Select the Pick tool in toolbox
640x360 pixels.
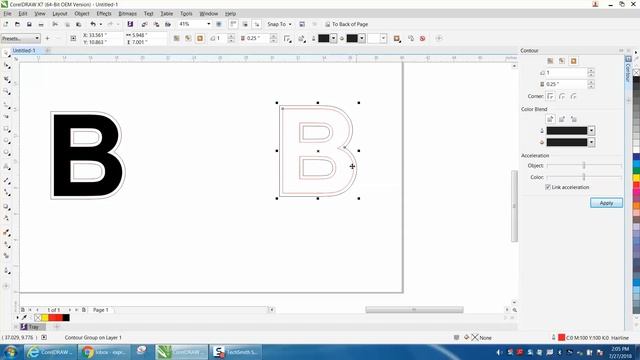tap(6, 53)
